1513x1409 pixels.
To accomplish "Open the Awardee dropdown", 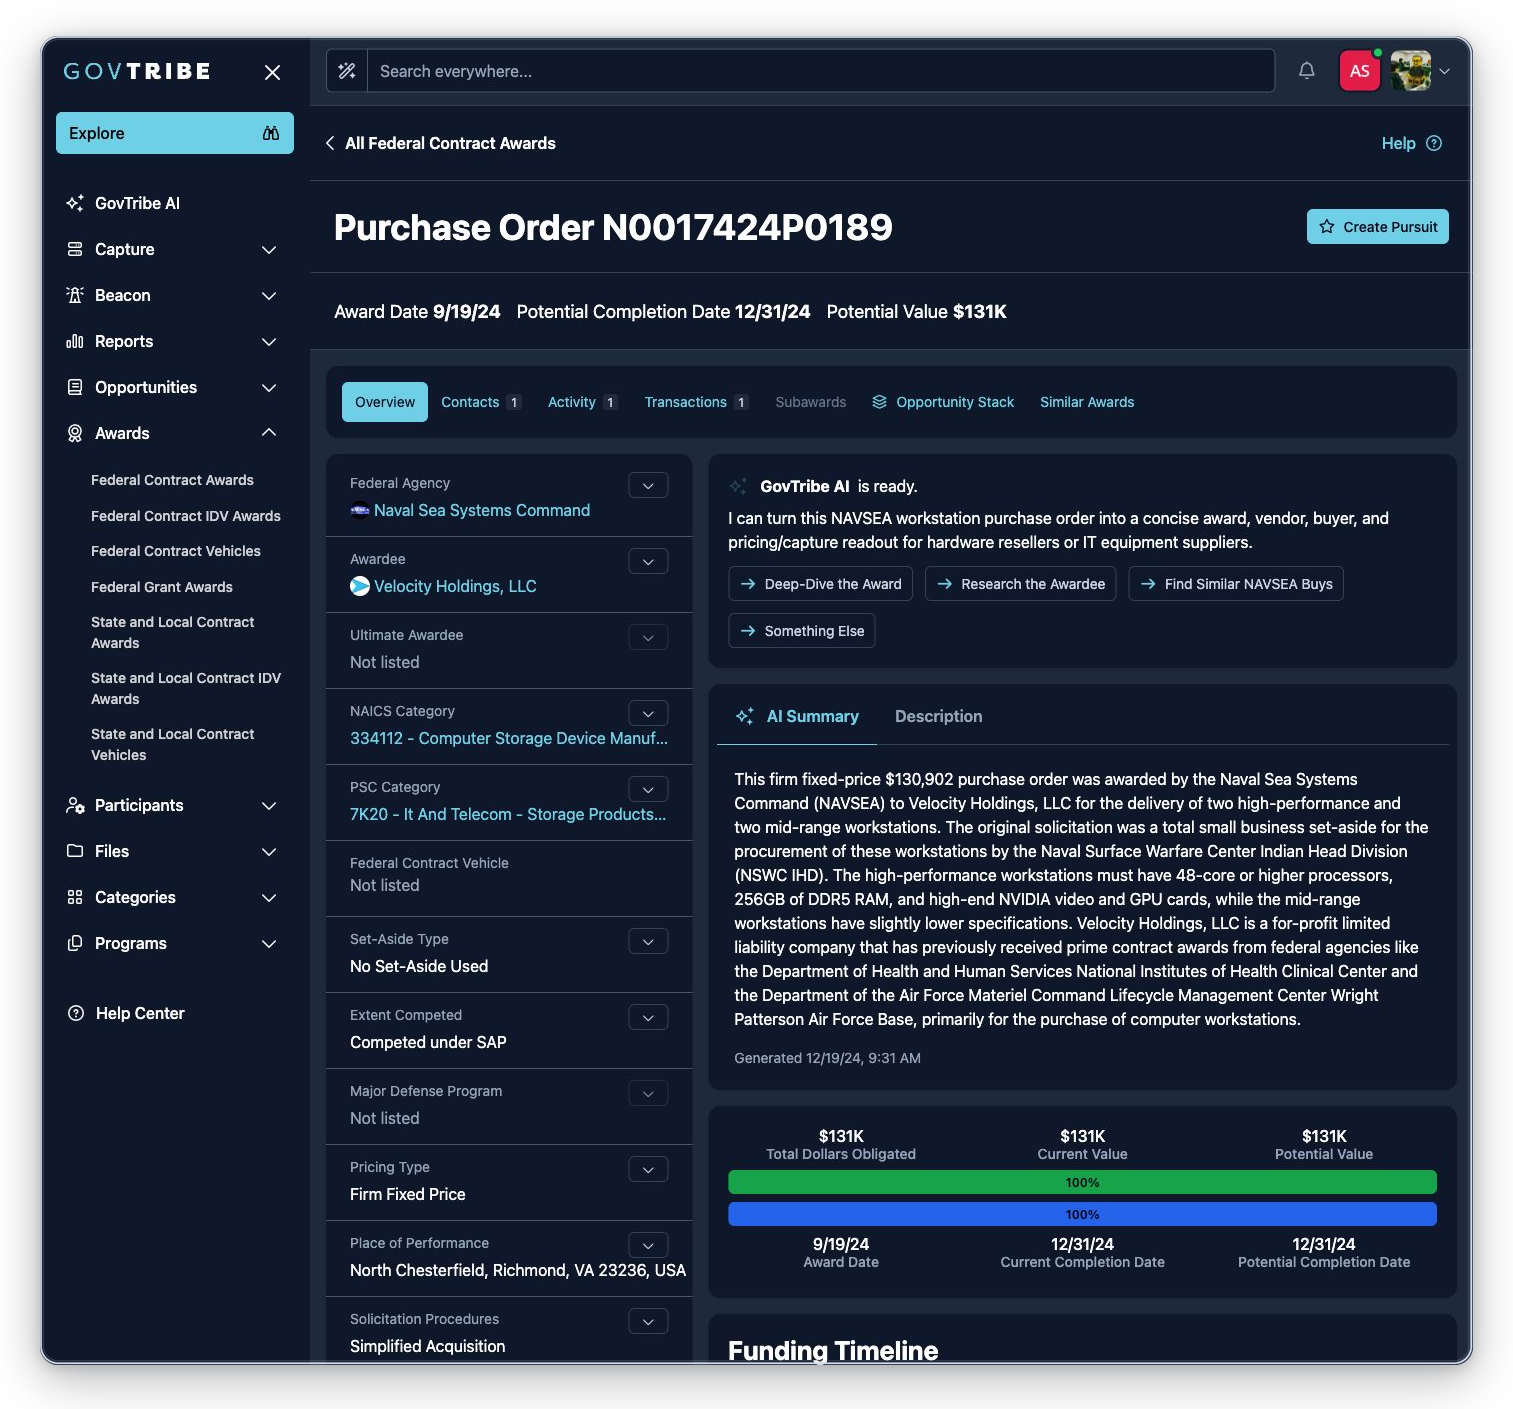I will click(648, 561).
